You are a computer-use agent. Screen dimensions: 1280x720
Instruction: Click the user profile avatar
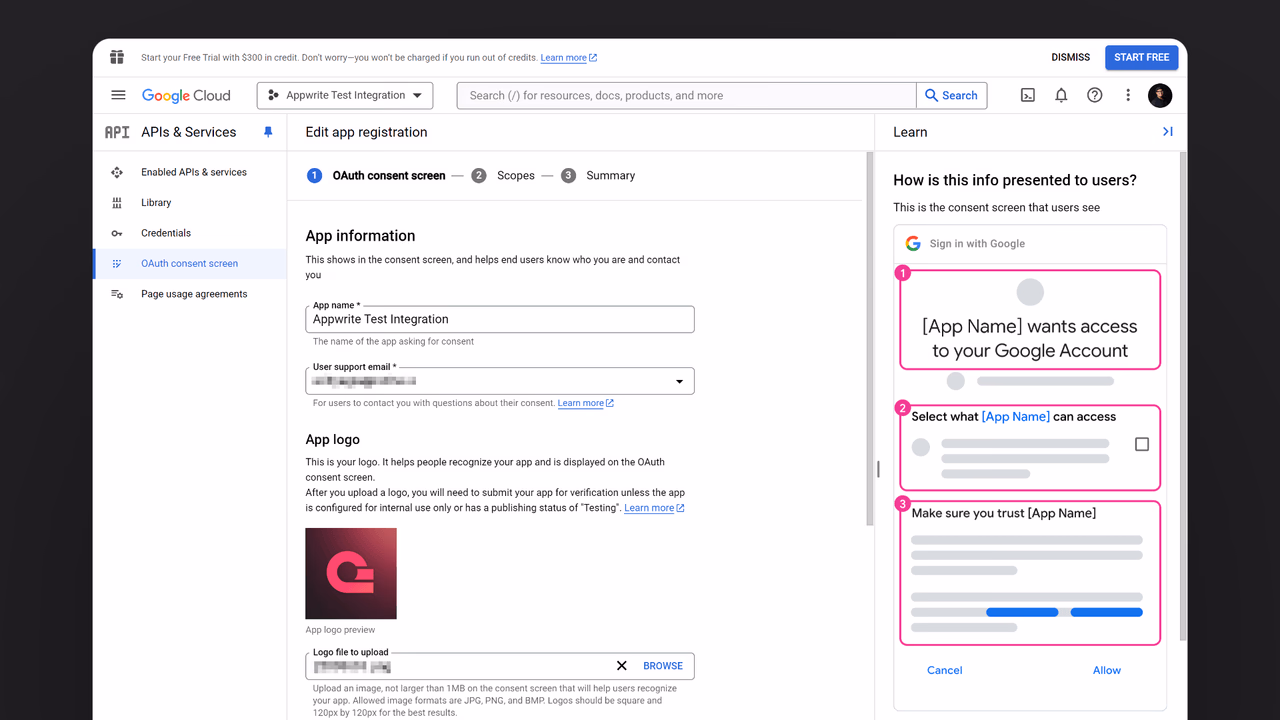point(1160,95)
